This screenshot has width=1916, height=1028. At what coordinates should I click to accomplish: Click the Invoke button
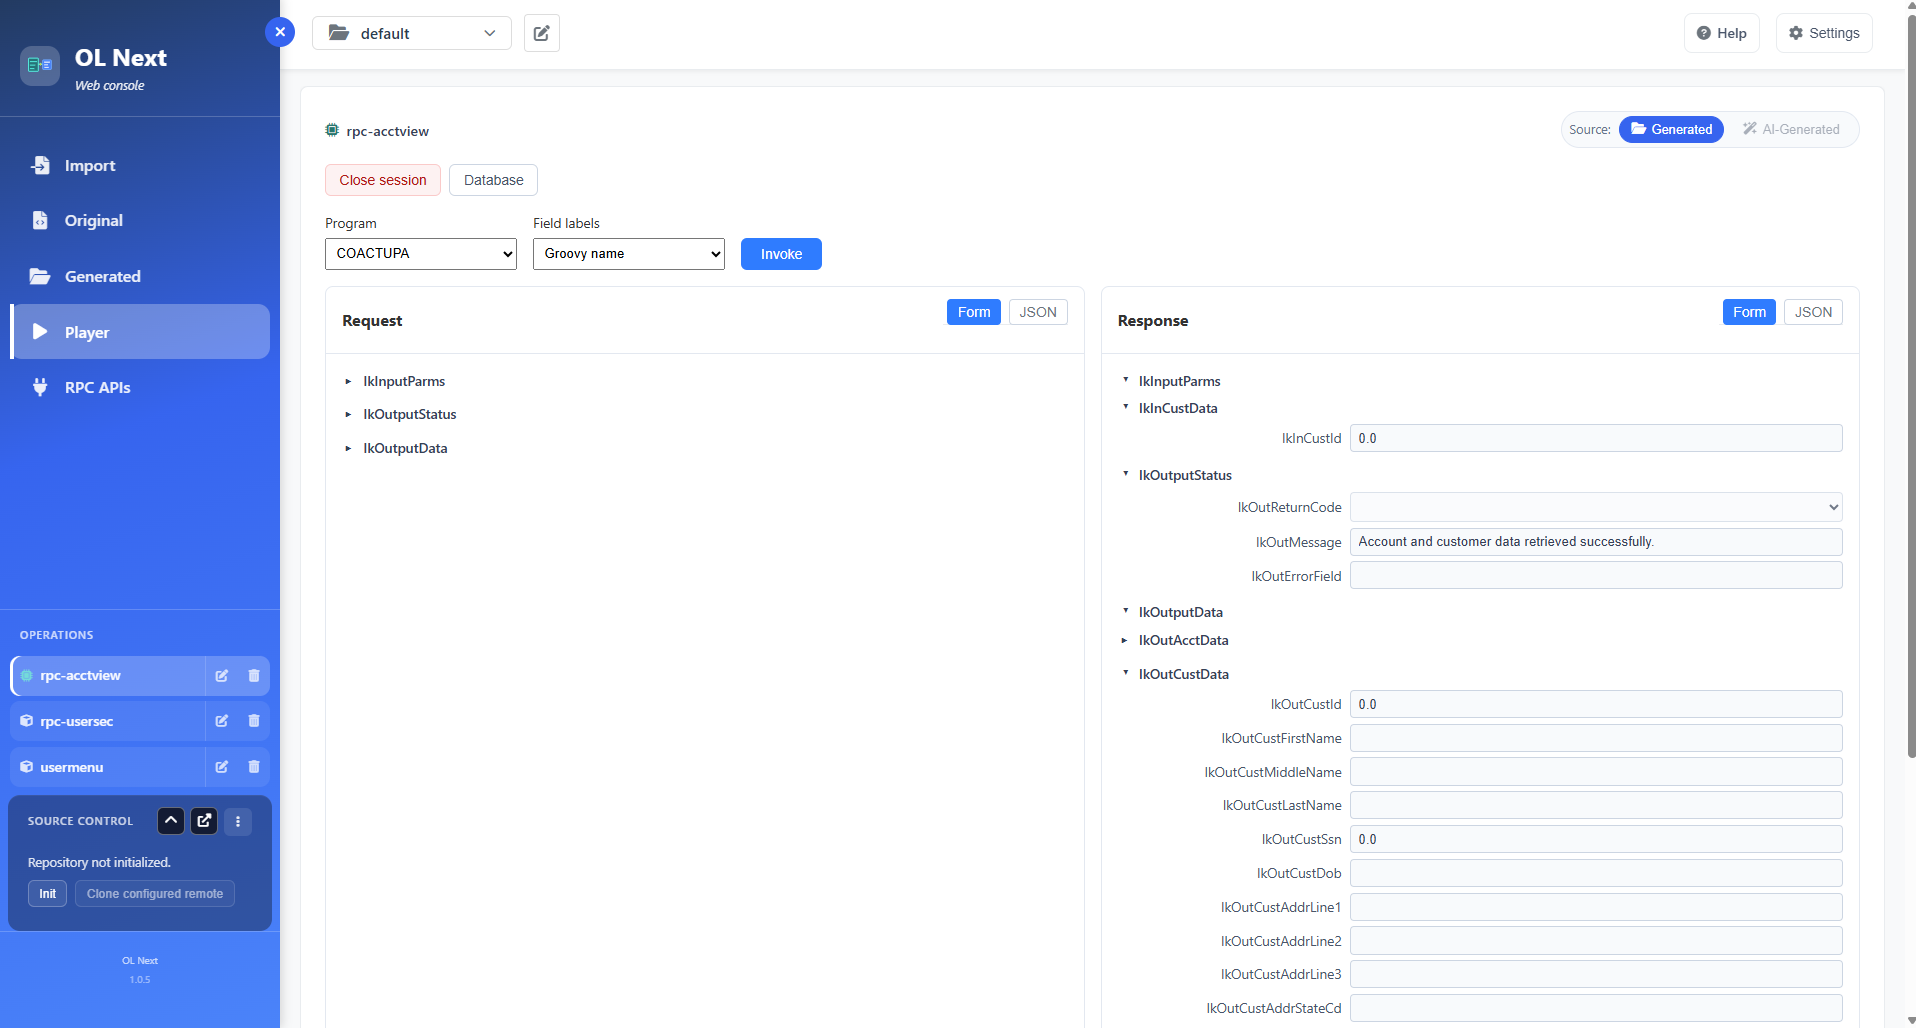pos(781,254)
